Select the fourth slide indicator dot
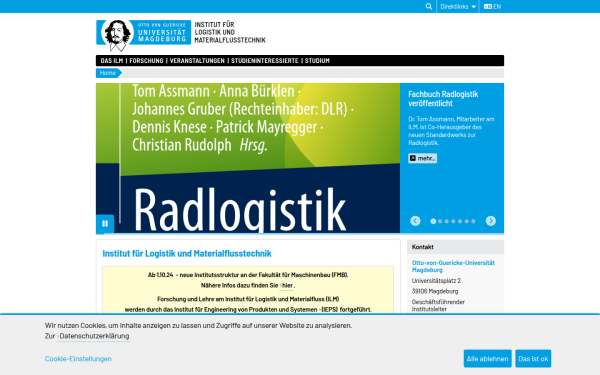 453,221
